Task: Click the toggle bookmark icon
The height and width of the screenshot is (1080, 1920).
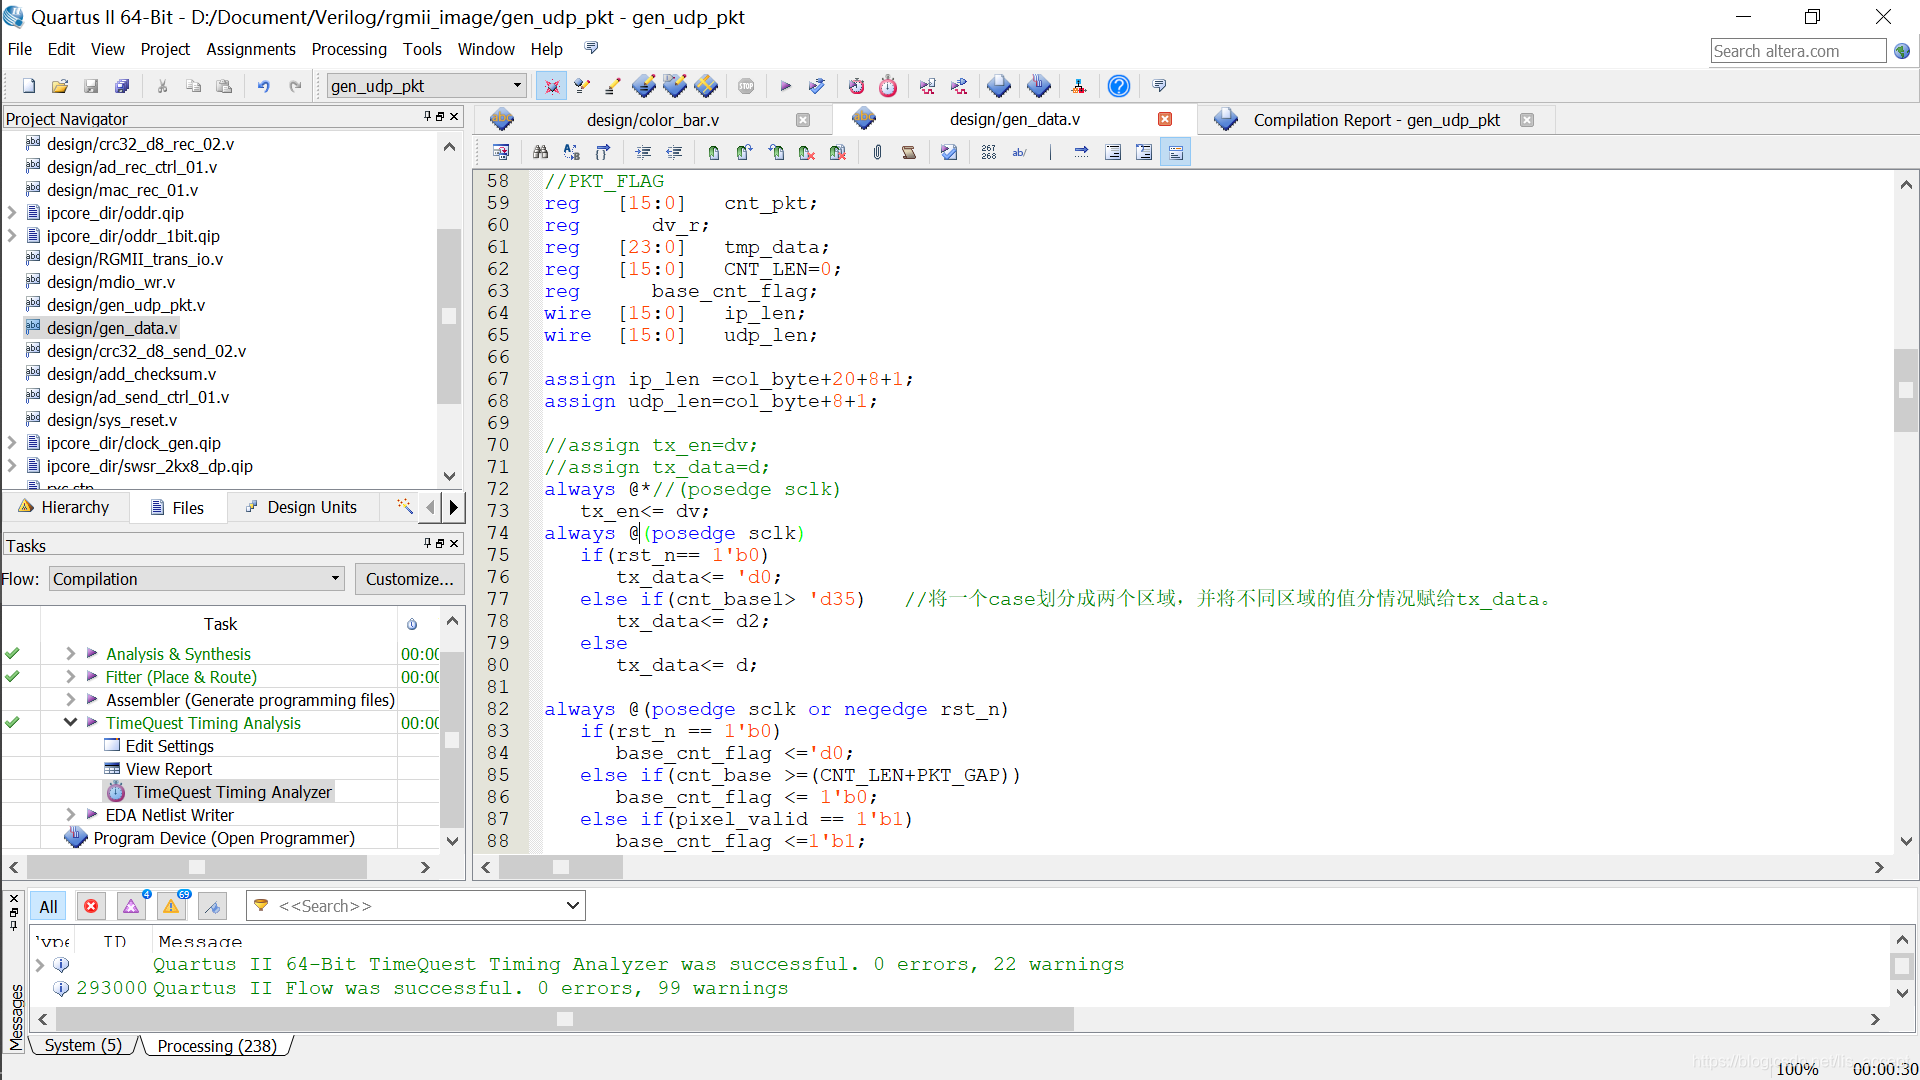Action: (x=713, y=152)
